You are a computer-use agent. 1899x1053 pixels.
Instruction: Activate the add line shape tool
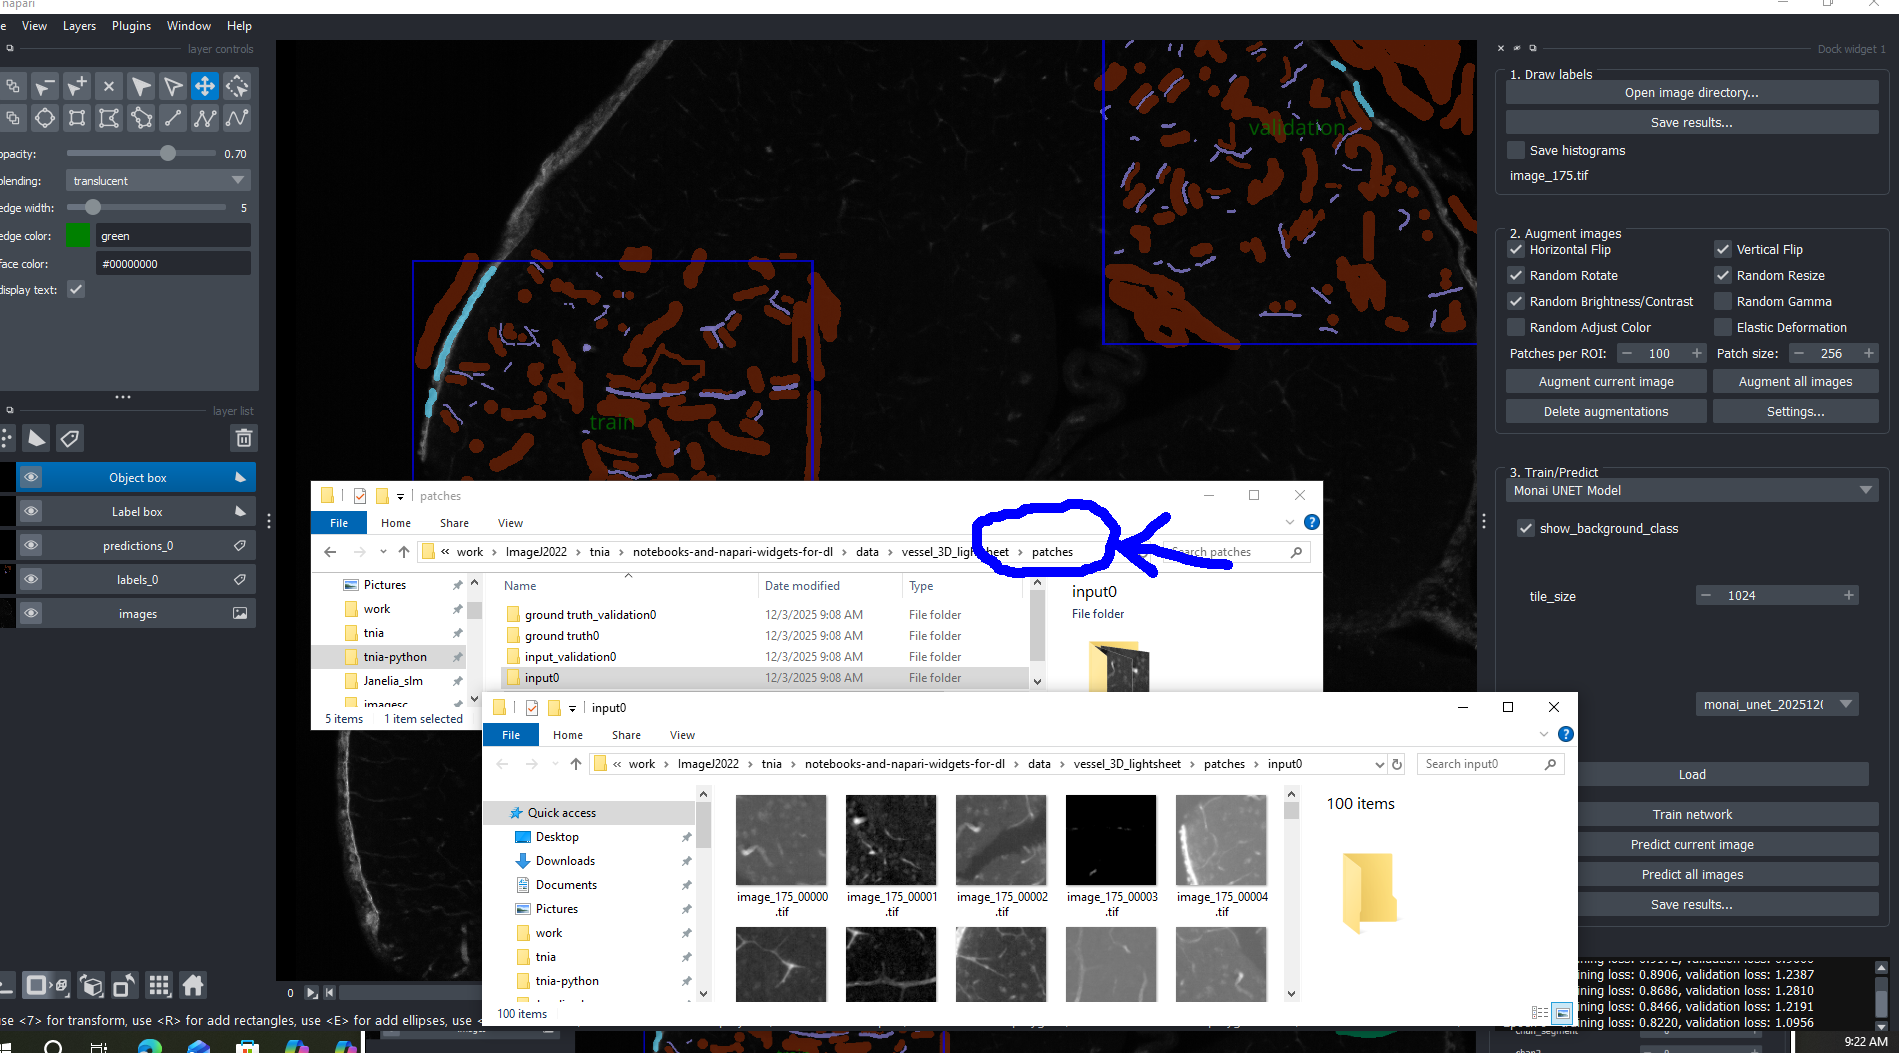click(173, 119)
